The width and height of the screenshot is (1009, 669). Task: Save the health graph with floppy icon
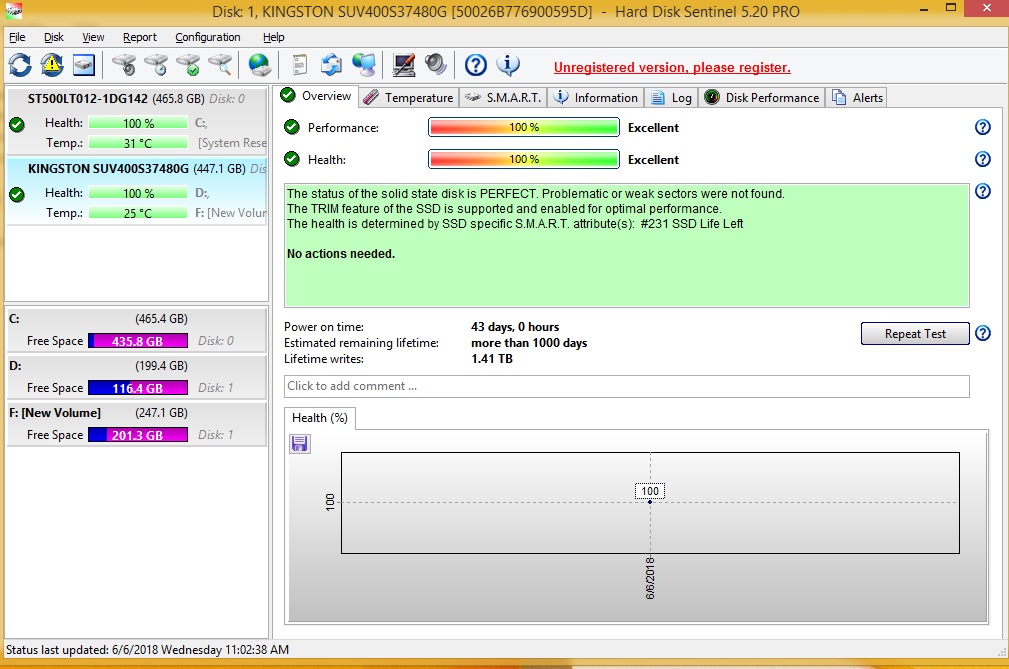[300, 443]
